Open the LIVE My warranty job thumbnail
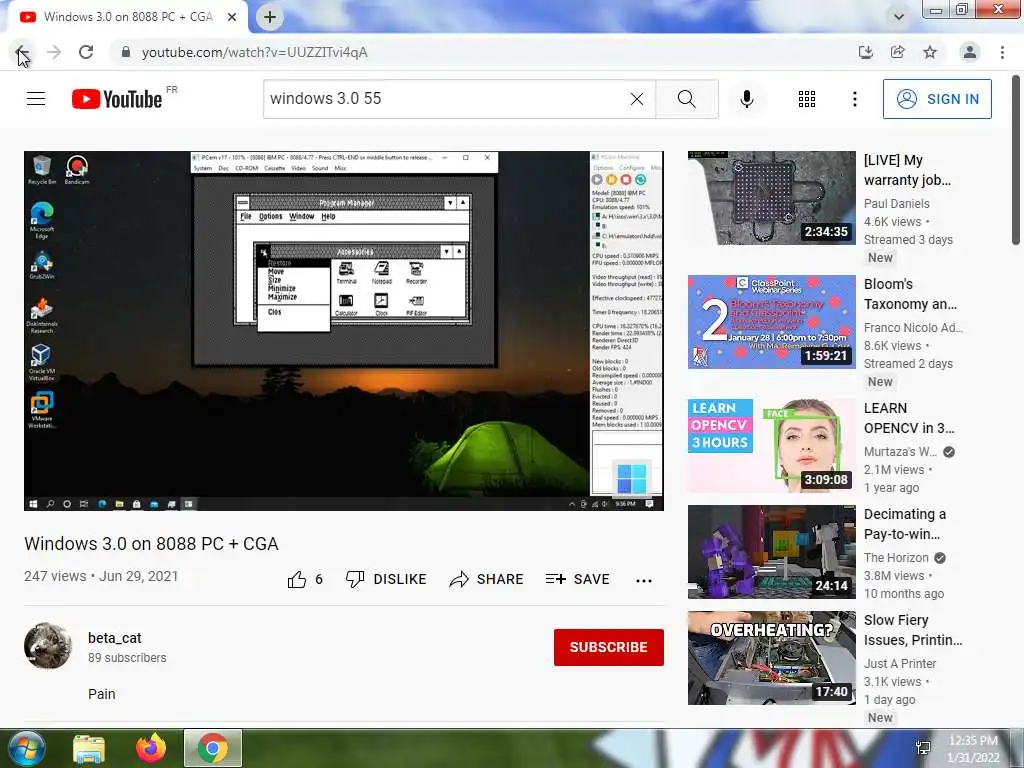1024x768 pixels. (771, 198)
